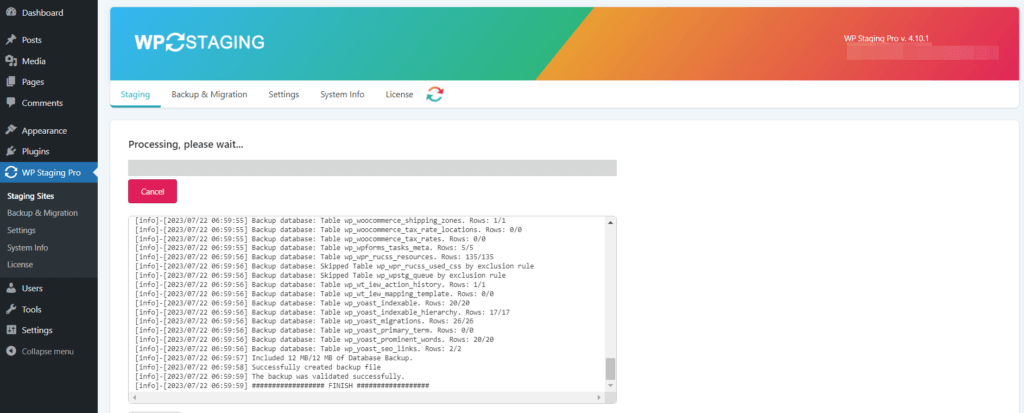Image resolution: width=1024 pixels, height=413 pixels.
Task: Collapse the admin sidebar menu
Action: tap(48, 351)
